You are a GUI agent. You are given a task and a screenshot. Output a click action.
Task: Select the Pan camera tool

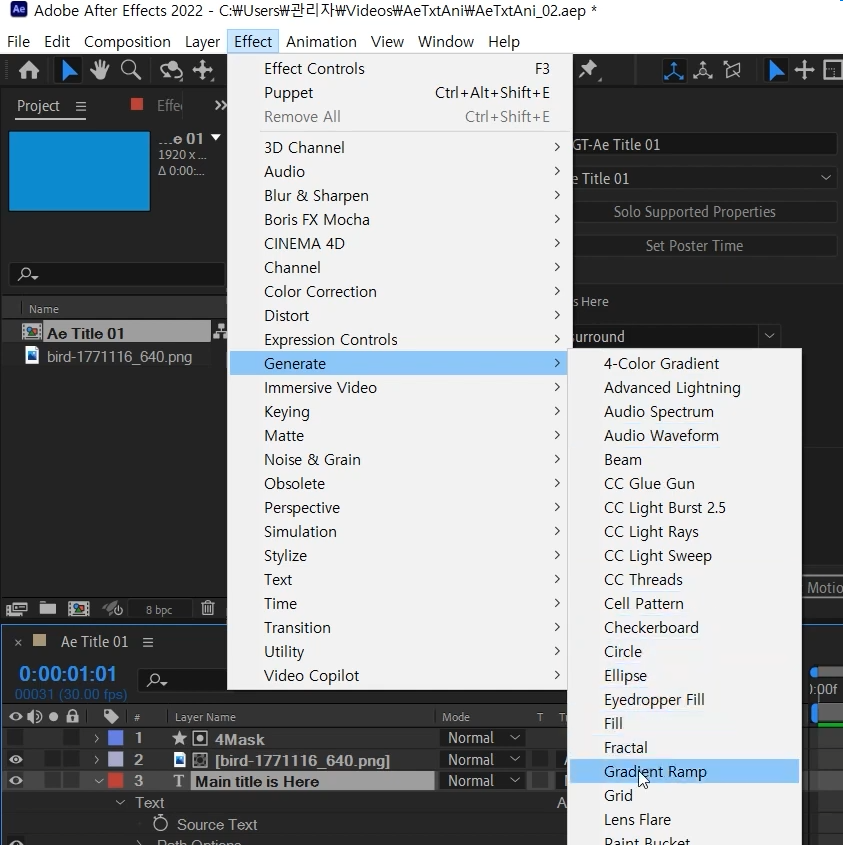click(203, 70)
